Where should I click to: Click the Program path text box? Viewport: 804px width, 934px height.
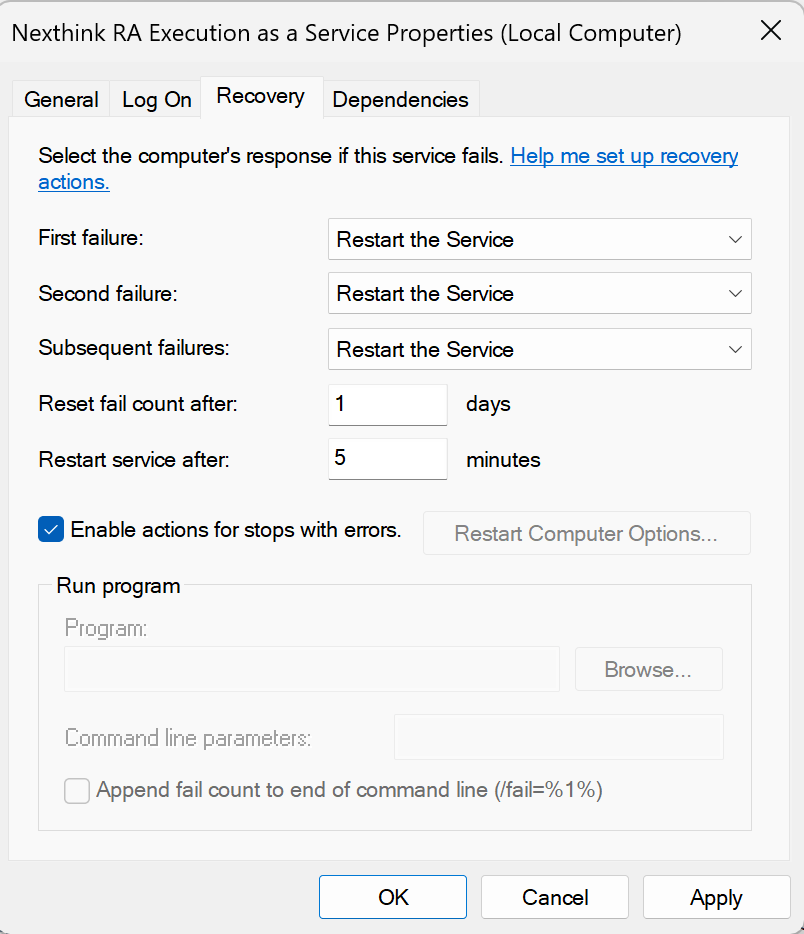(x=311, y=670)
